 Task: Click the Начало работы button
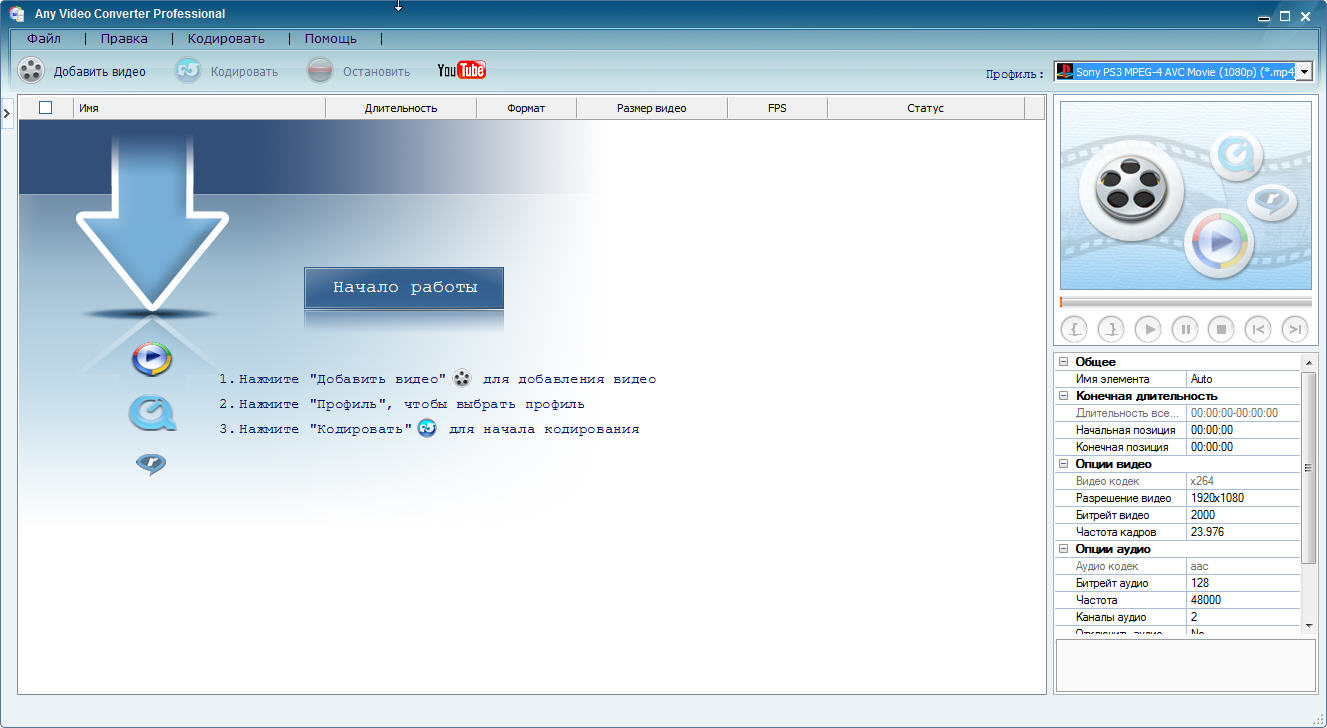click(404, 288)
